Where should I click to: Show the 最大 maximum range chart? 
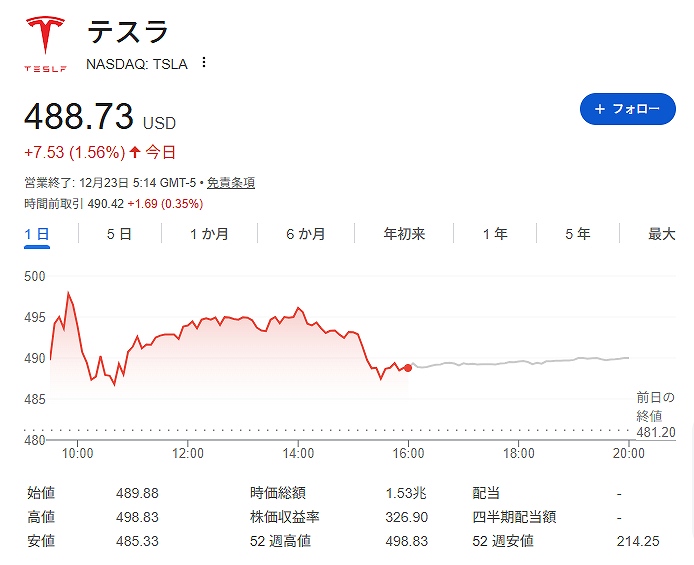(x=662, y=234)
